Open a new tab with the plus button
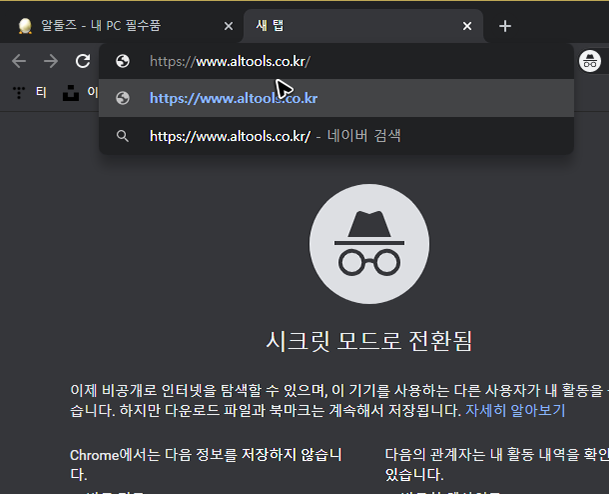This screenshot has height=494, width=609. pyautogui.click(x=505, y=26)
